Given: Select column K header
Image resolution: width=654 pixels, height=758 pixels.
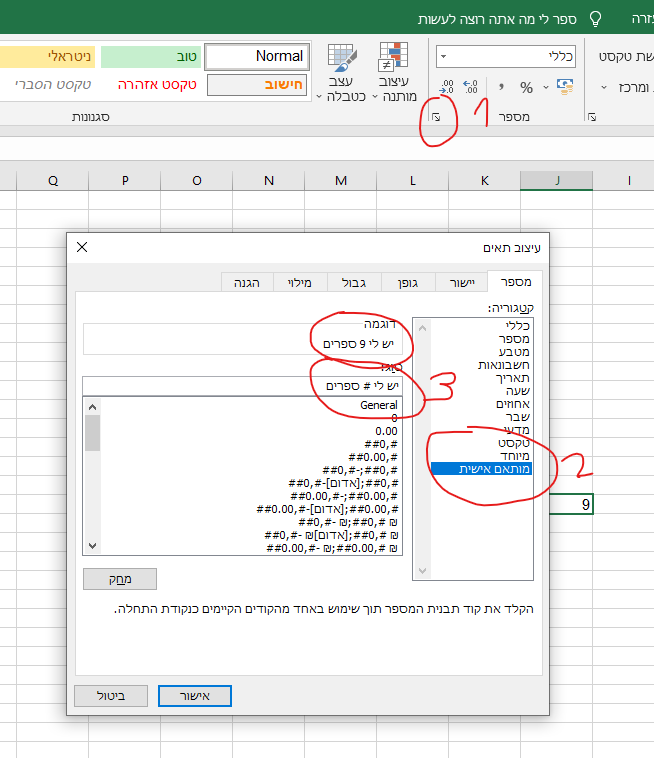Looking at the screenshot, I should click(484, 181).
